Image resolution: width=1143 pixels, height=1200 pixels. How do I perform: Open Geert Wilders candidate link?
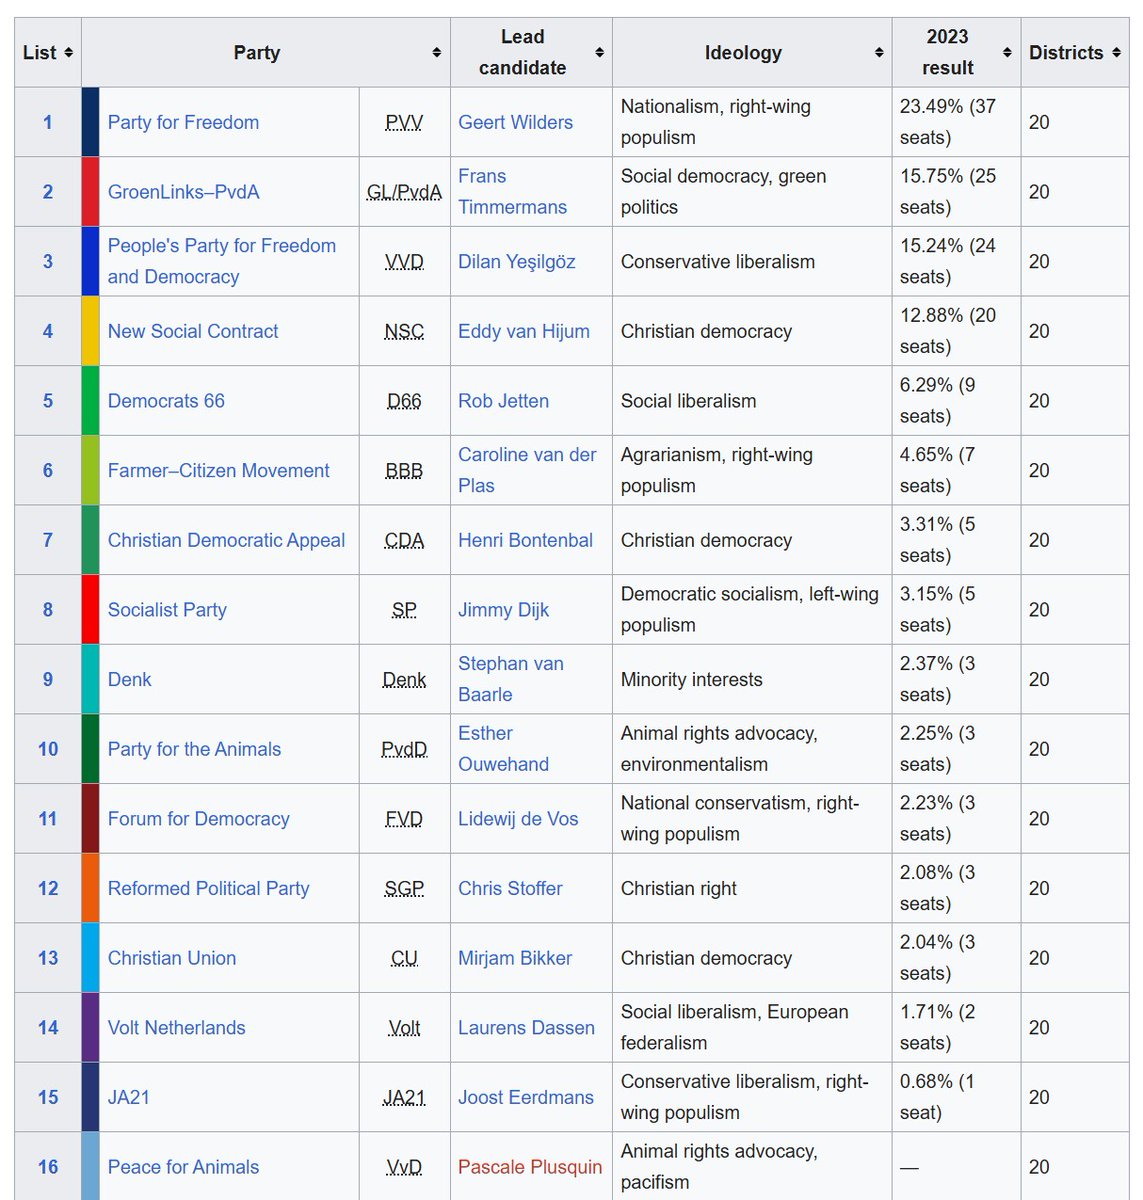click(x=515, y=122)
